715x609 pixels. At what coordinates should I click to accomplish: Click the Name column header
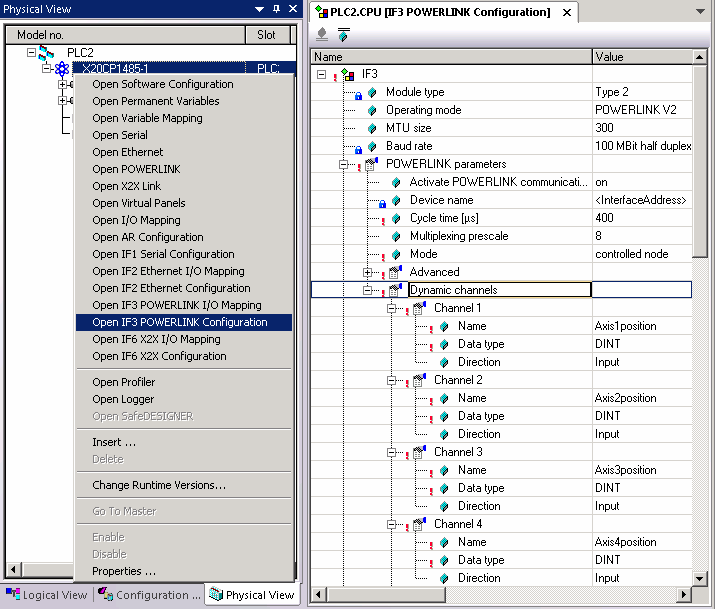[x=451, y=57]
